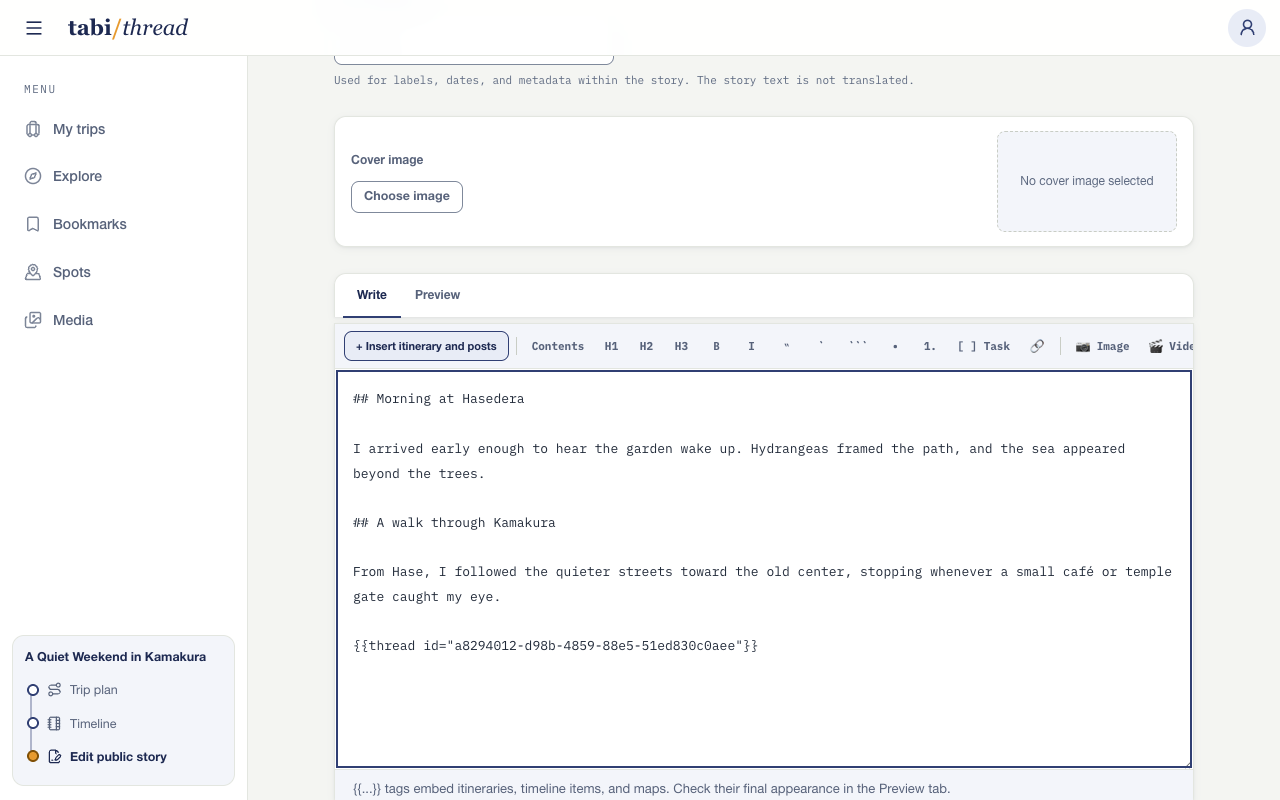Image resolution: width=1280 pixels, height=800 pixels.
Task: Click the "## Morning at Hasedera" heading line
Action: point(438,398)
